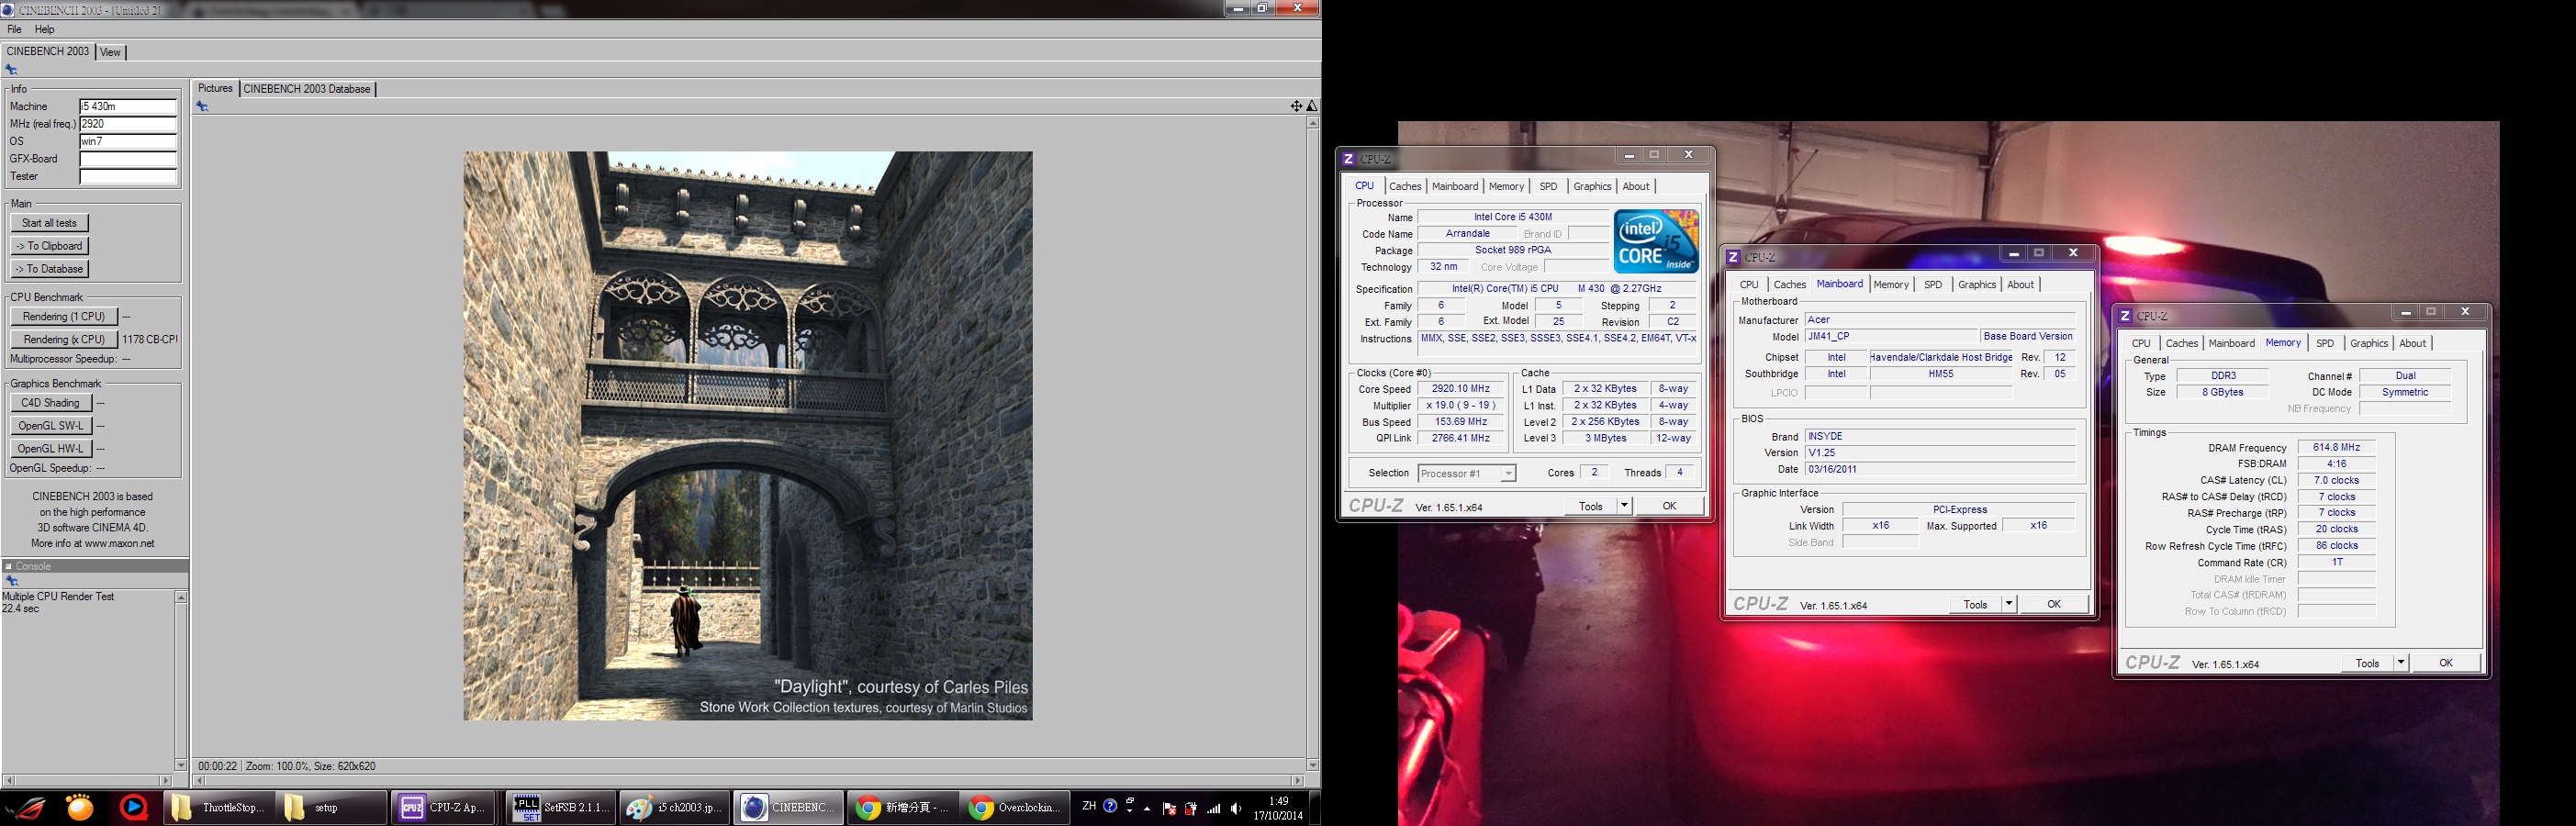Run the OpenGL SW-L test
This screenshot has height=826, width=2576.
tap(51, 426)
